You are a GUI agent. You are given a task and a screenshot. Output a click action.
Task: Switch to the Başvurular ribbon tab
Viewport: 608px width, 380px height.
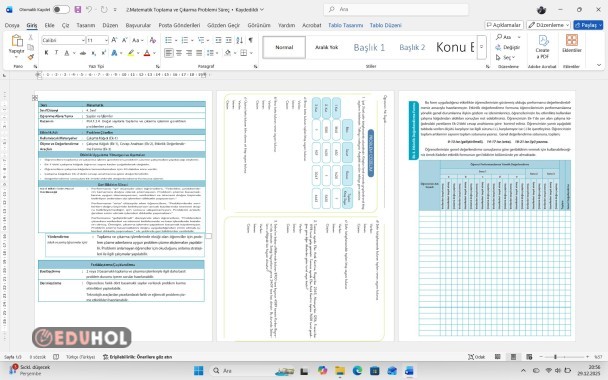pos(138,25)
